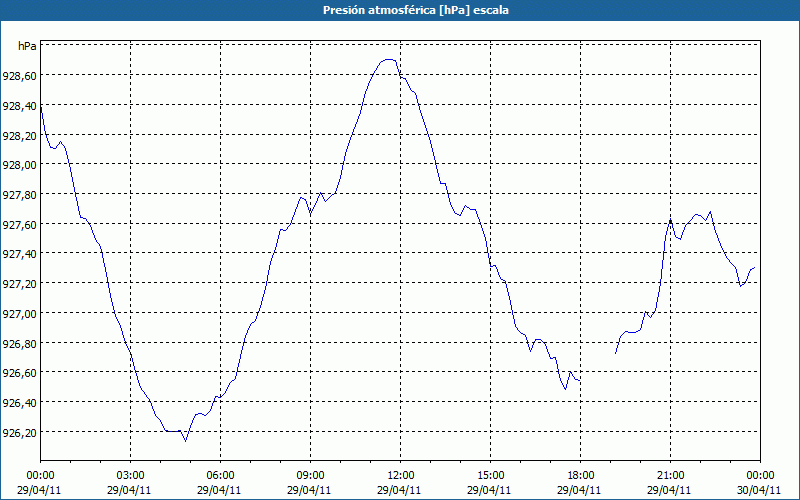This screenshot has width=800, height=500.
Task: Select the 928,40 y-axis label
Action: click(x=19, y=106)
